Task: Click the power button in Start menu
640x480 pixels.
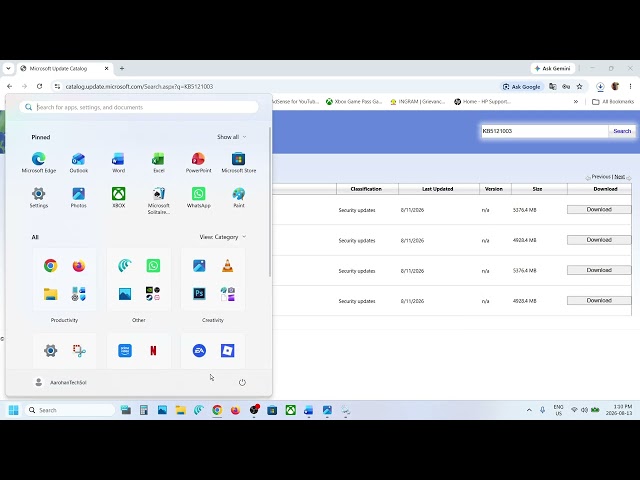Action: click(242, 382)
